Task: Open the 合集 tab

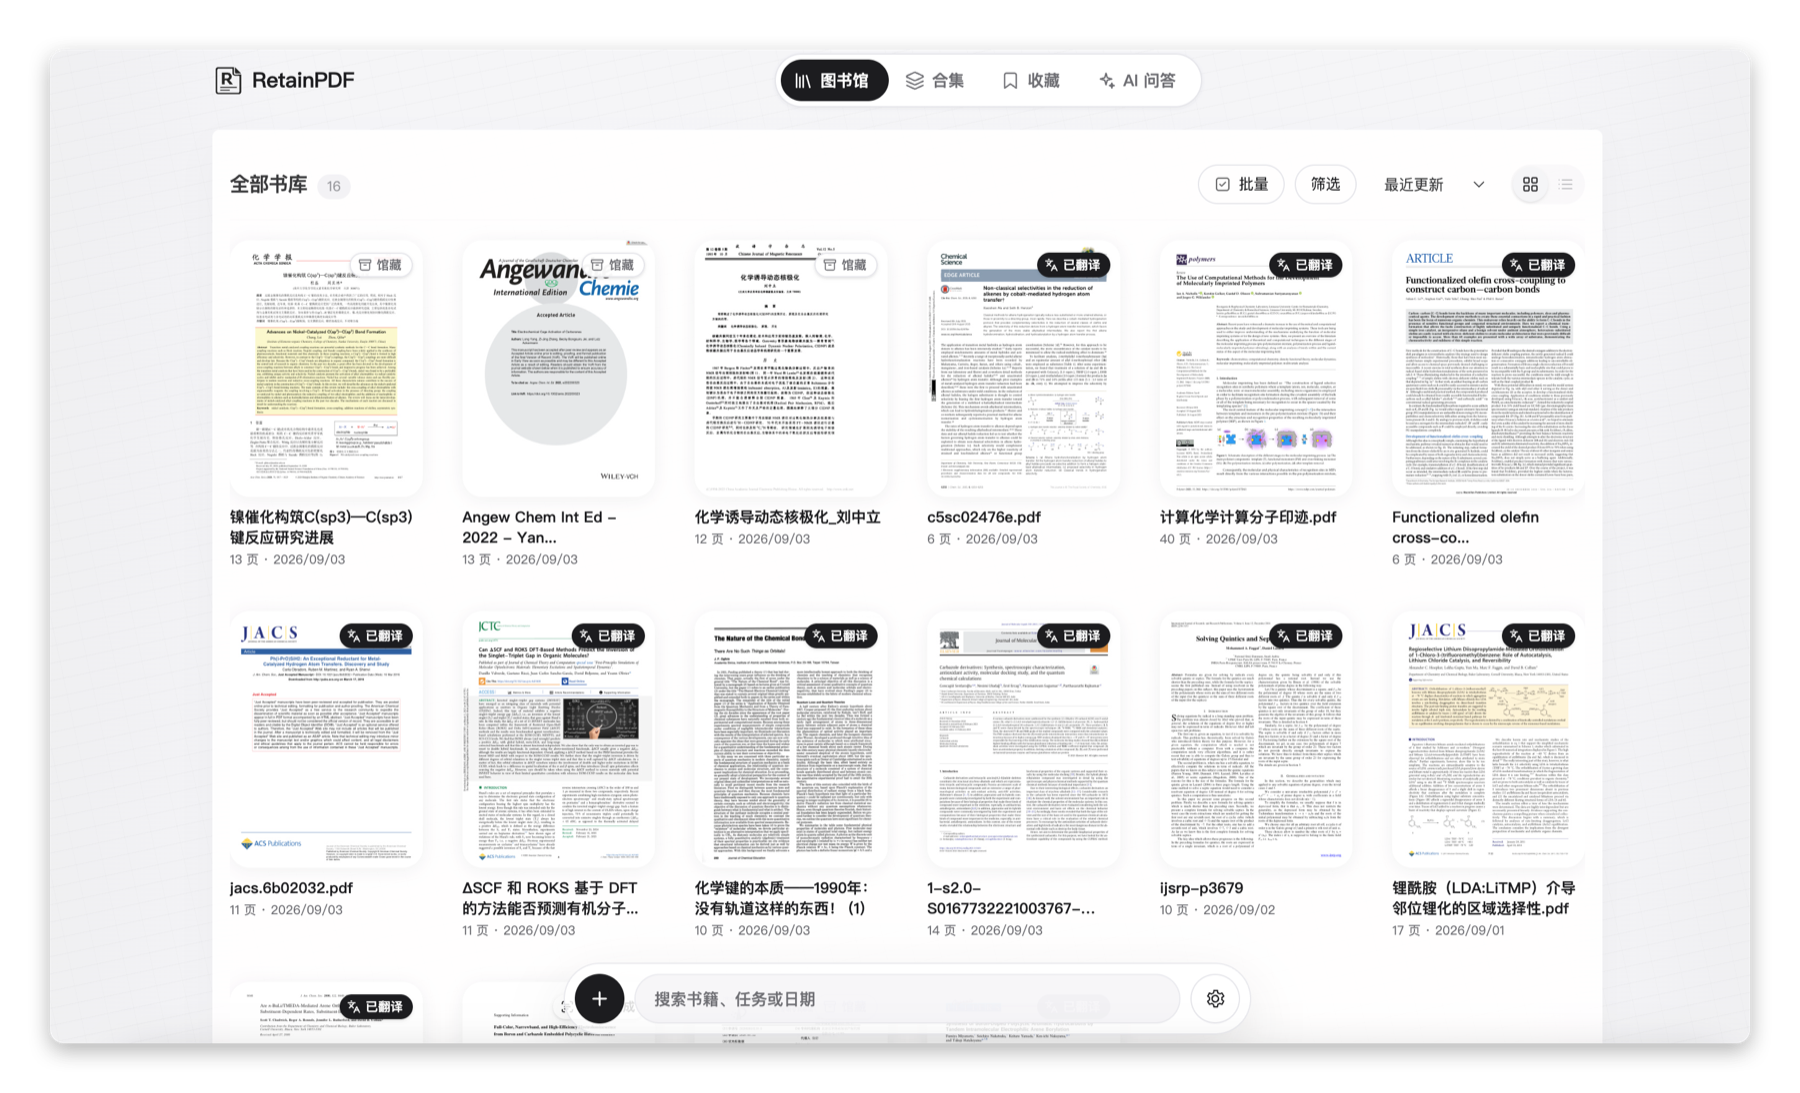Action: pos(935,80)
